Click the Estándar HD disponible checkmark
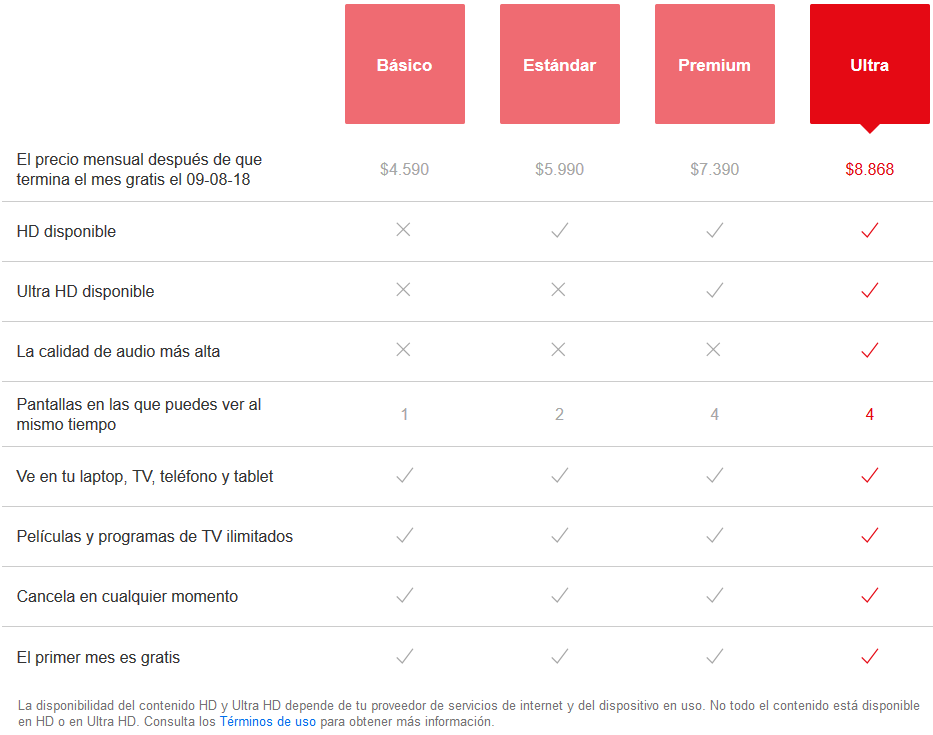 [x=559, y=231]
